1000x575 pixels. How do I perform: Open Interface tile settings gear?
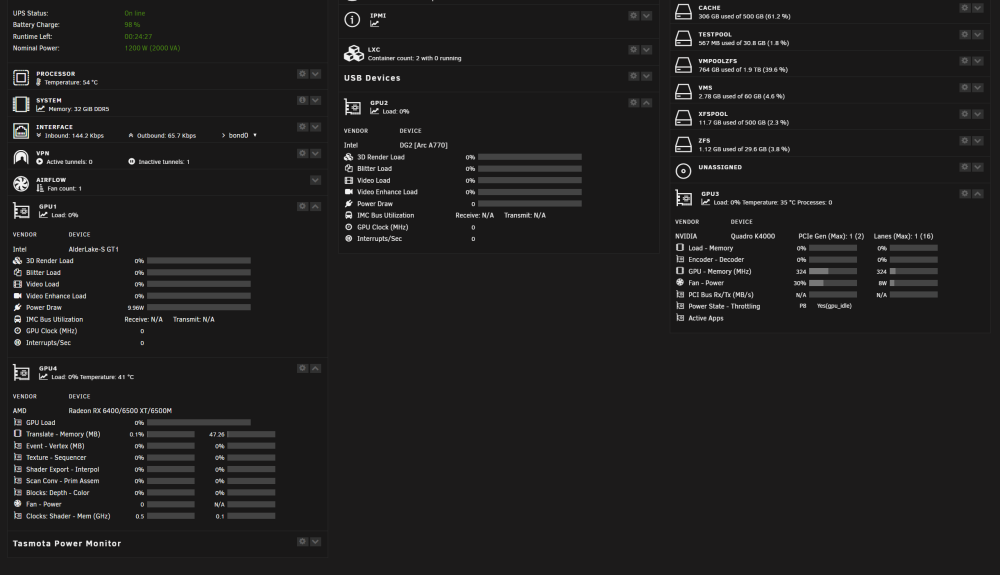pyautogui.click(x=302, y=127)
